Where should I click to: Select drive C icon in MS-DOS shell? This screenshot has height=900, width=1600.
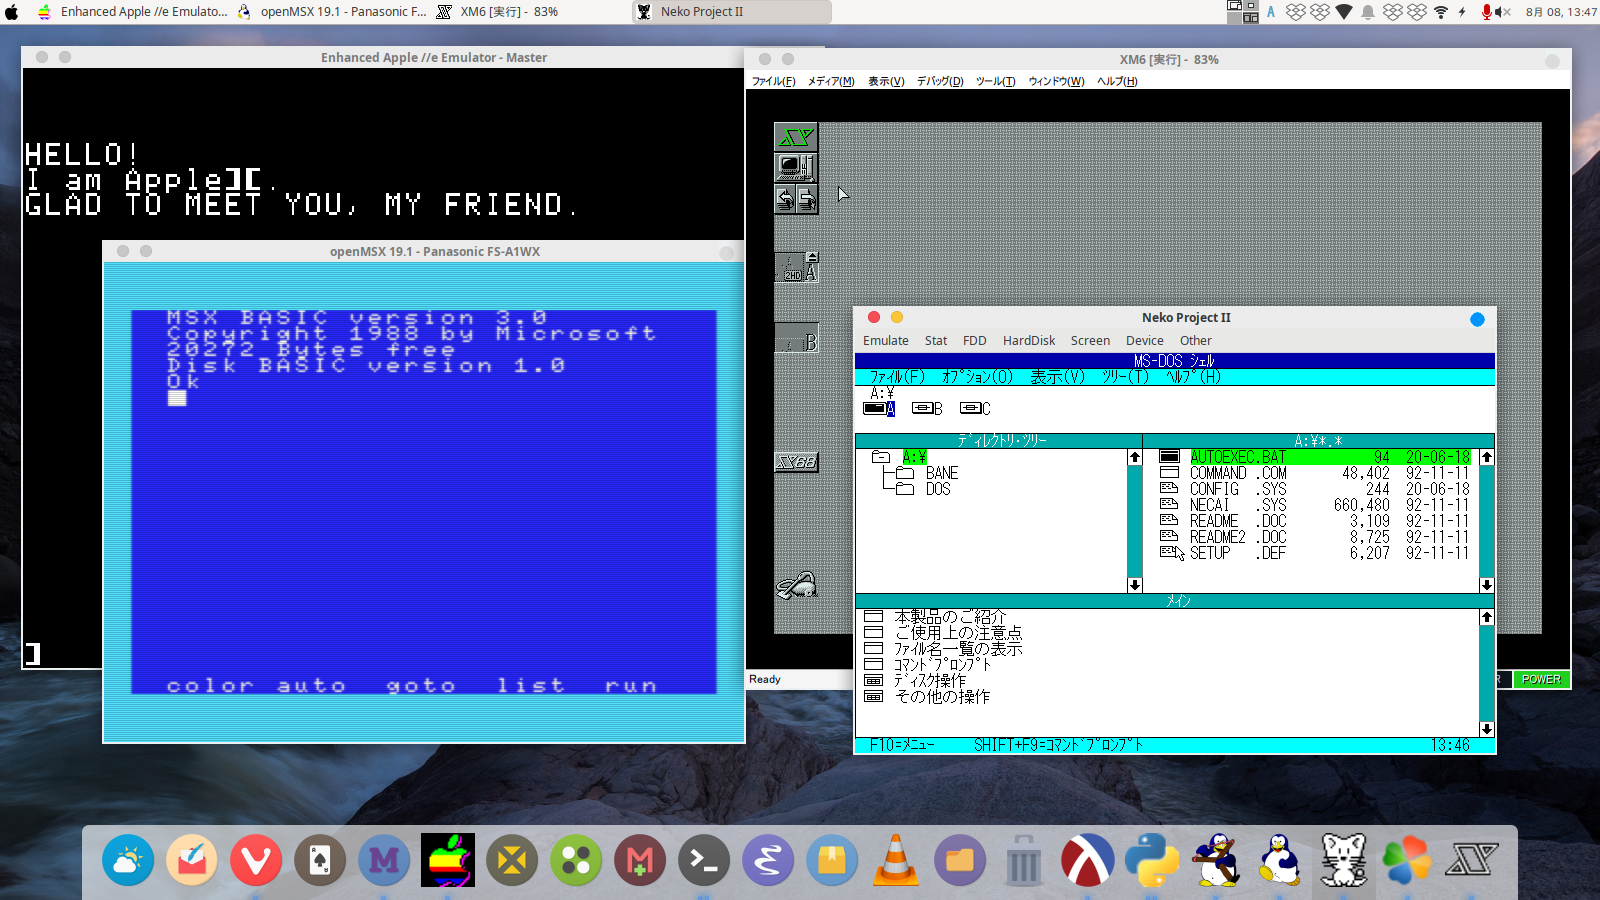coord(975,408)
